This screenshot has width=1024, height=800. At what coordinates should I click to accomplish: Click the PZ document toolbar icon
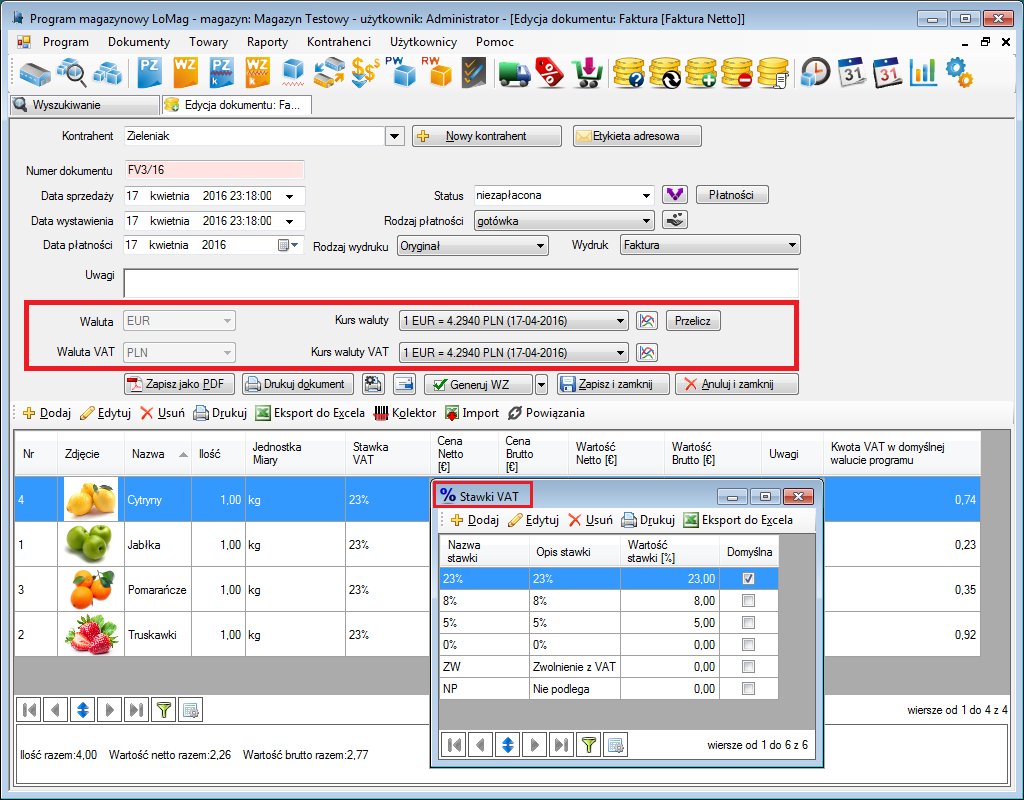149,72
